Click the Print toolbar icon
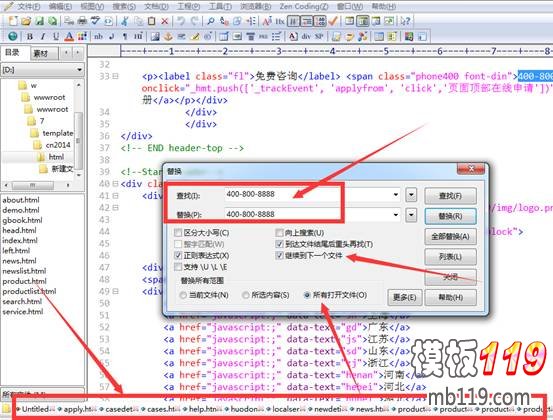 coord(82,21)
